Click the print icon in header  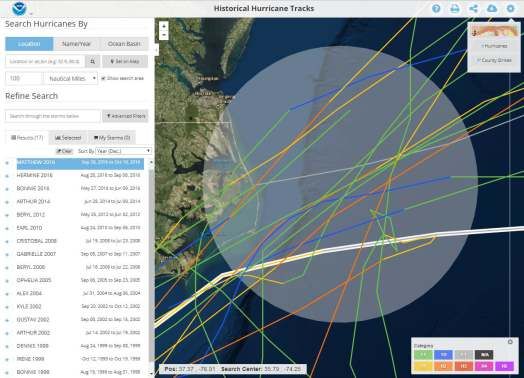point(455,8)
